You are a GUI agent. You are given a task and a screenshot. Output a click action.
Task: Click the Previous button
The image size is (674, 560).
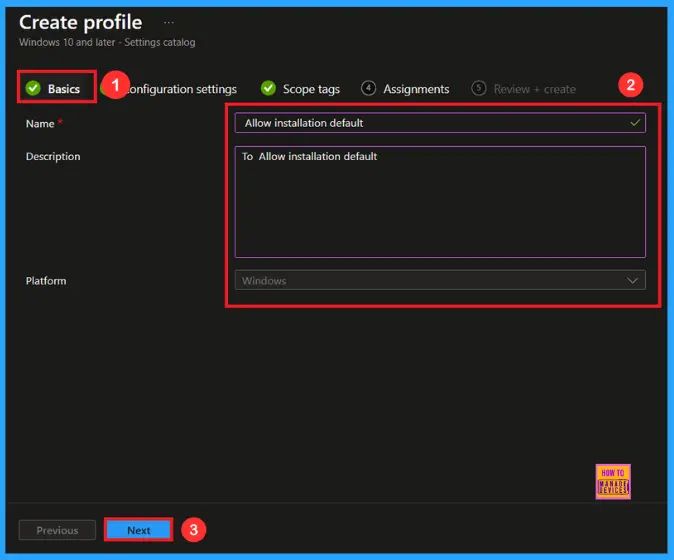pyautogui.click(x=57, y=530)
